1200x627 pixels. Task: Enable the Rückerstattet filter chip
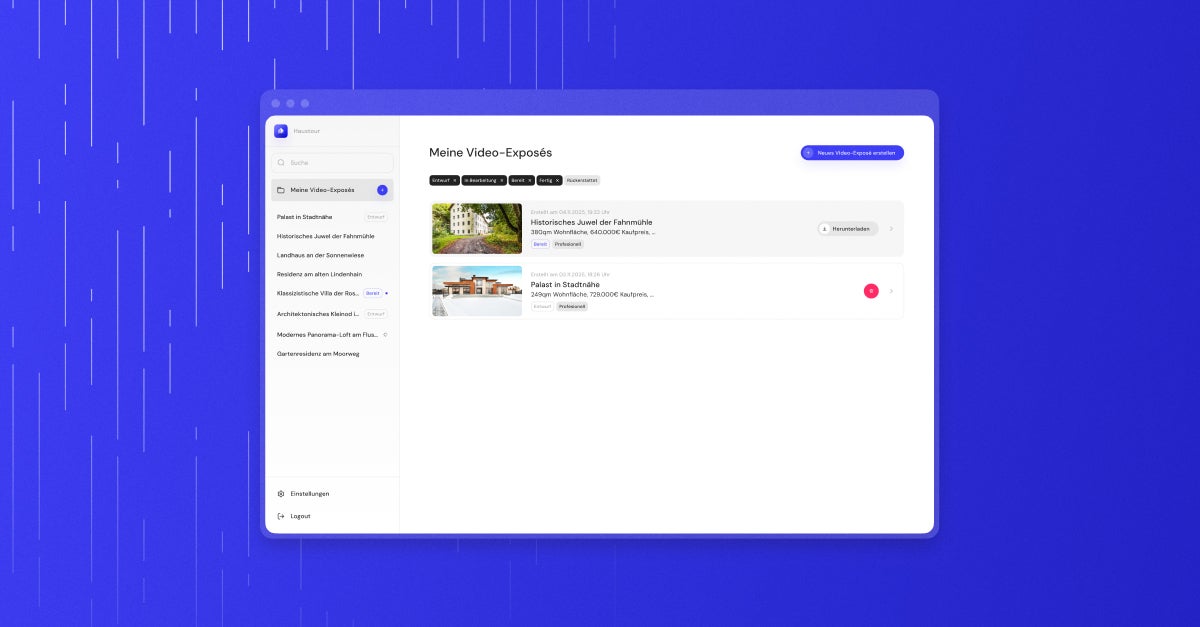coord(582,180)
